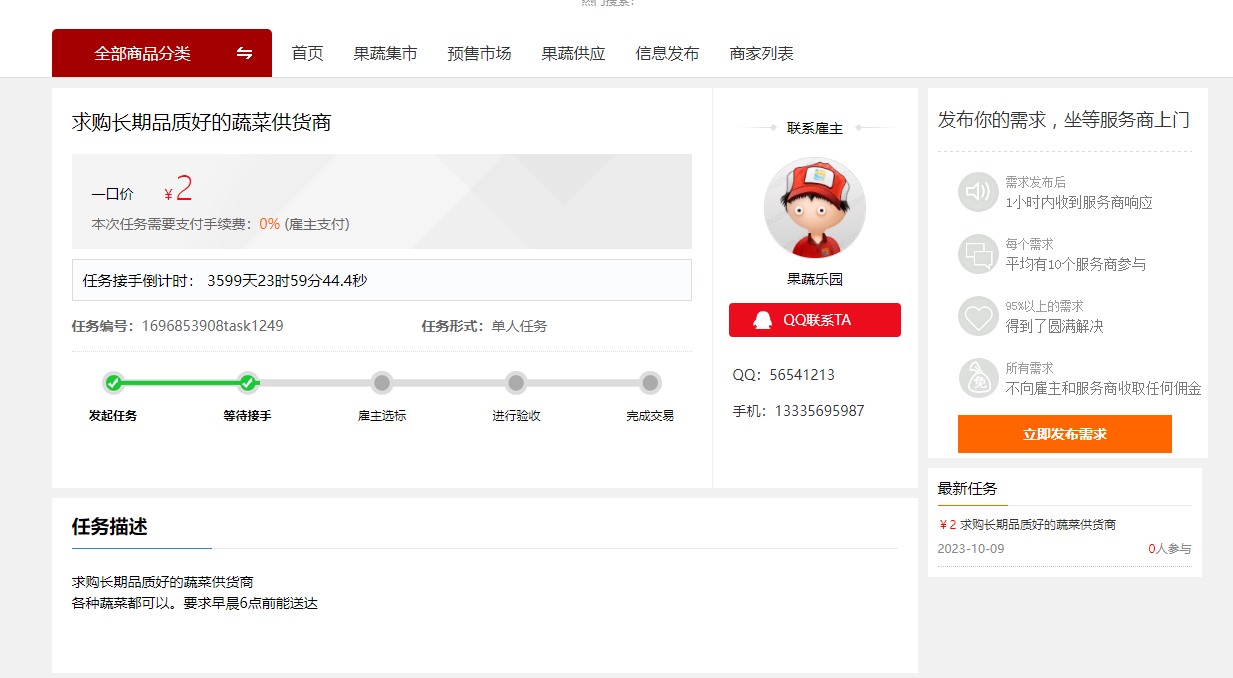Click the date 2023-10-09 under latest task
This screenshot has width=1233, height=678.
[971, 549]
